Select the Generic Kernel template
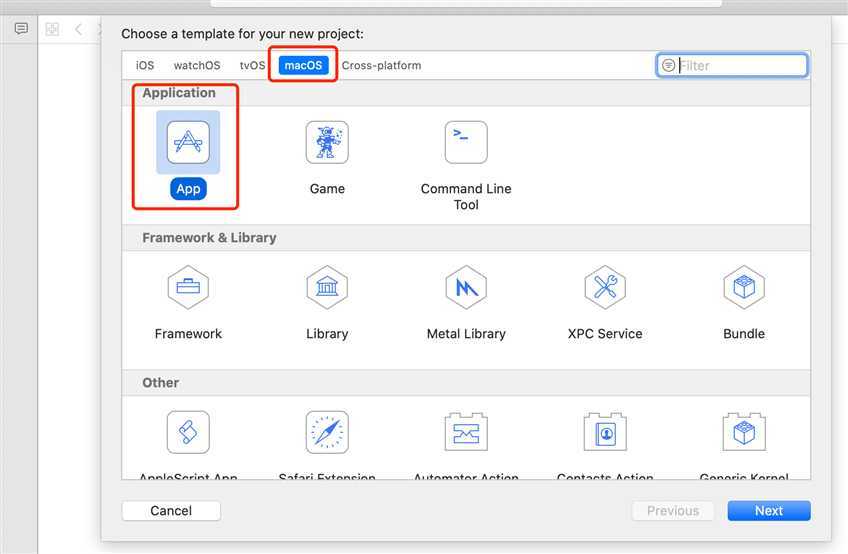848x554 pixels. point(744,432)
